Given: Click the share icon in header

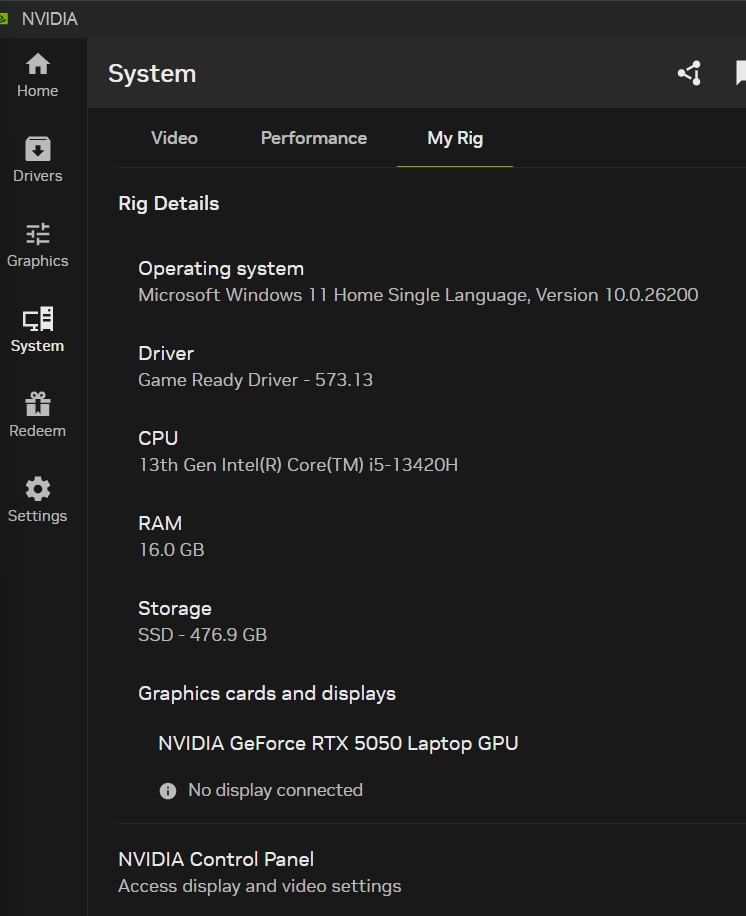Looking at the screenshot, I should [x=689, y=74].
